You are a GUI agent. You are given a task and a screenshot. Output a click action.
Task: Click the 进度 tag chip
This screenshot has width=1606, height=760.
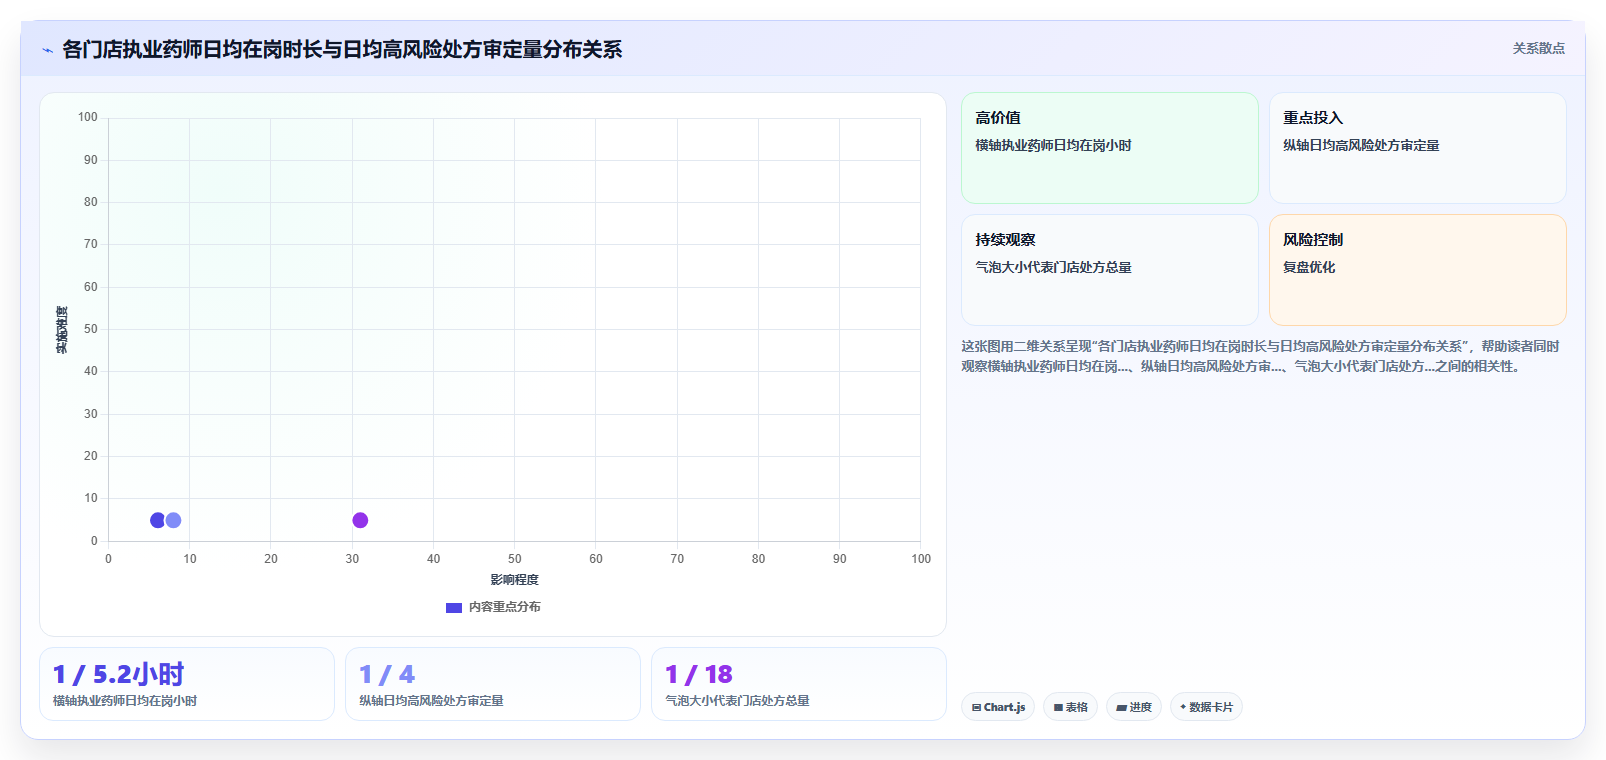[x=1134, y=707]
